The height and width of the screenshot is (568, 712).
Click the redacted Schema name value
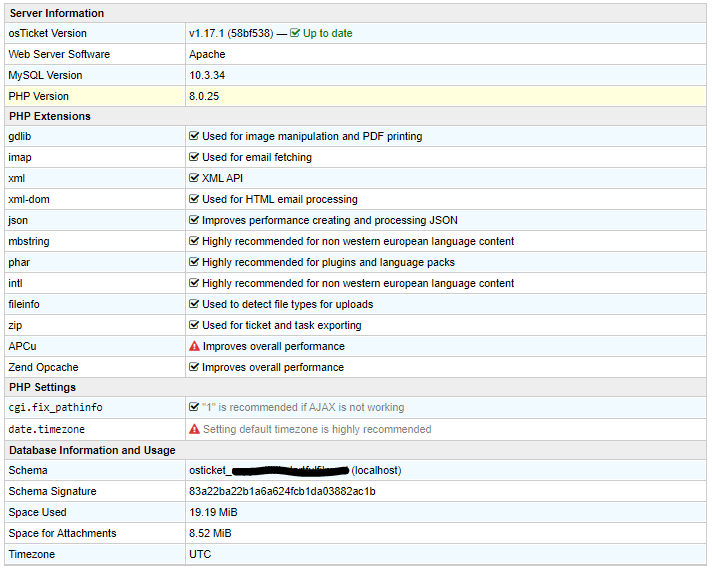[290, 471]
